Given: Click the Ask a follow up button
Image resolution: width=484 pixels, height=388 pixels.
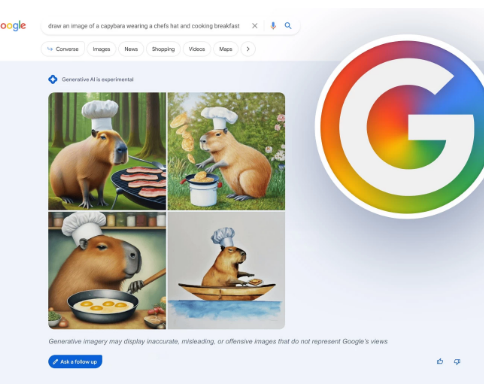Looking at the screenshot, I should coord(75,362).
